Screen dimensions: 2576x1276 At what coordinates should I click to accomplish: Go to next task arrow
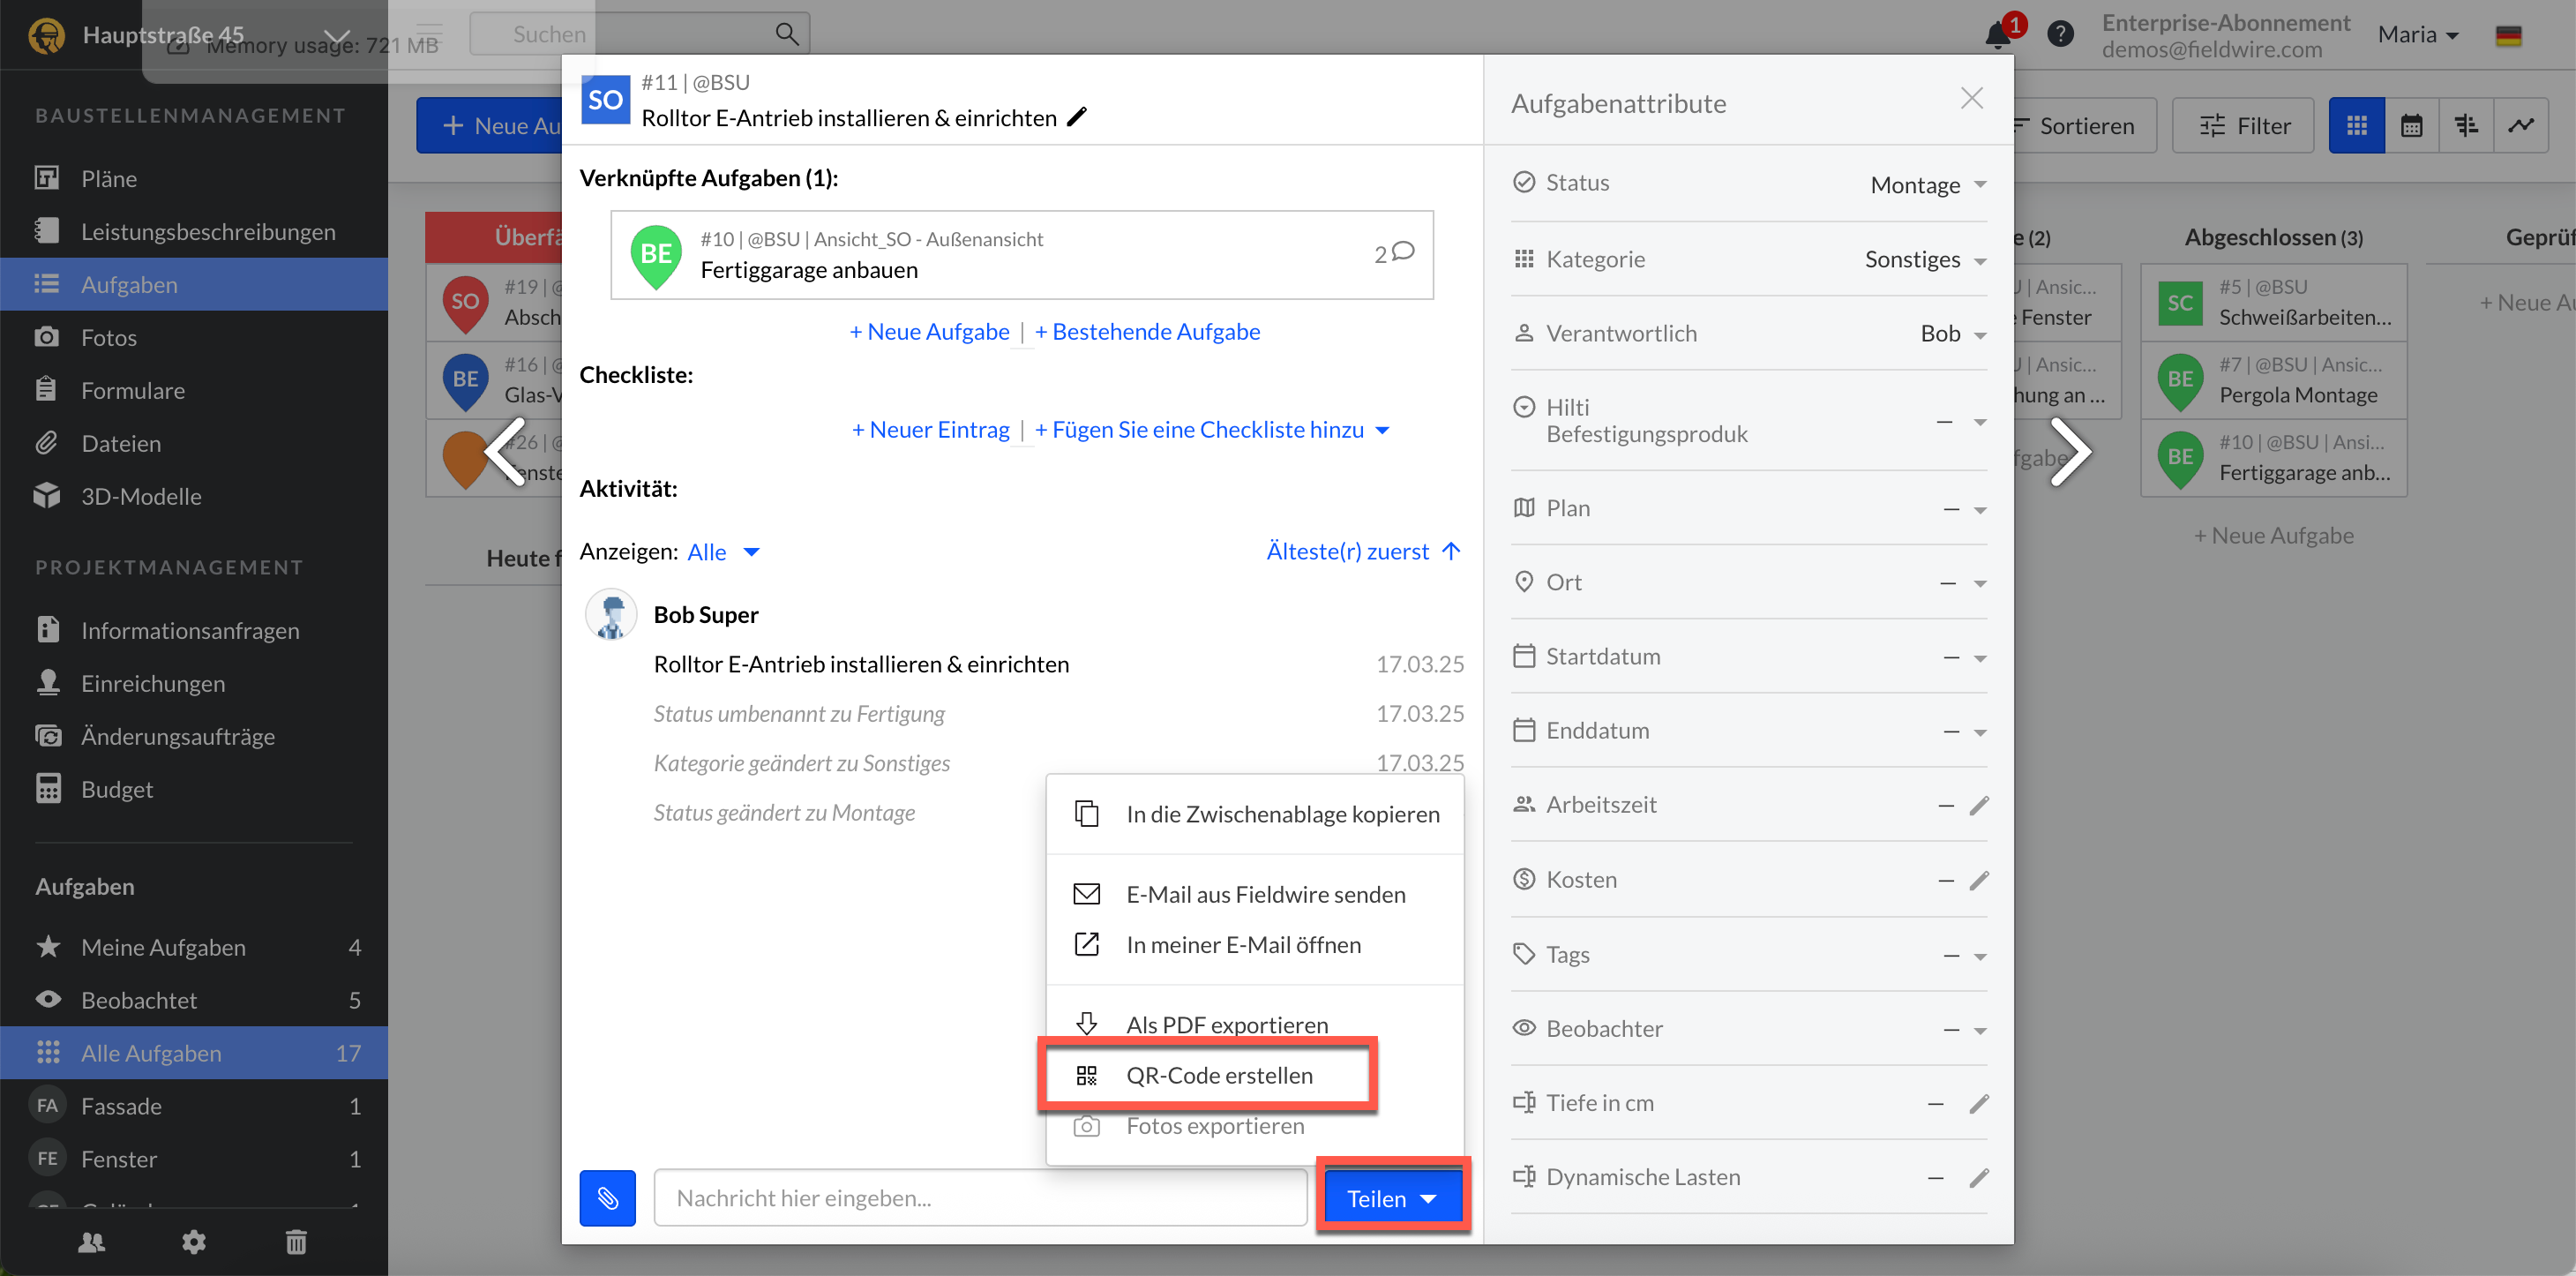[x=2069, y=452]
